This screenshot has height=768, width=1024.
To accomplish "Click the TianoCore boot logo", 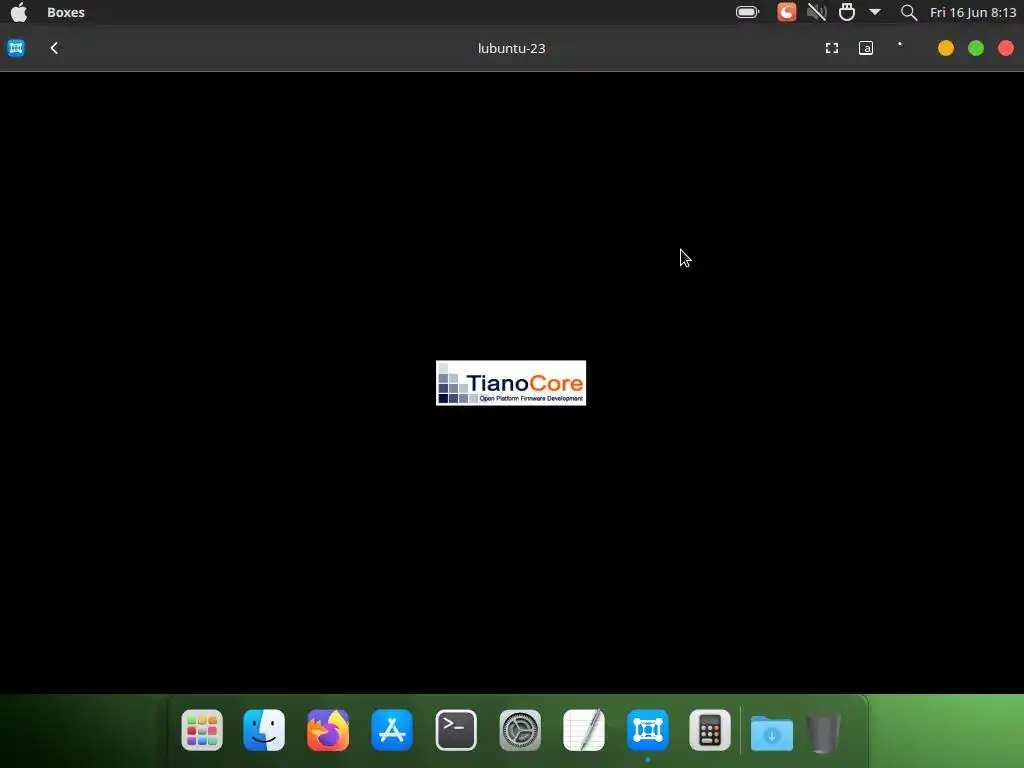I will point(511,383).
